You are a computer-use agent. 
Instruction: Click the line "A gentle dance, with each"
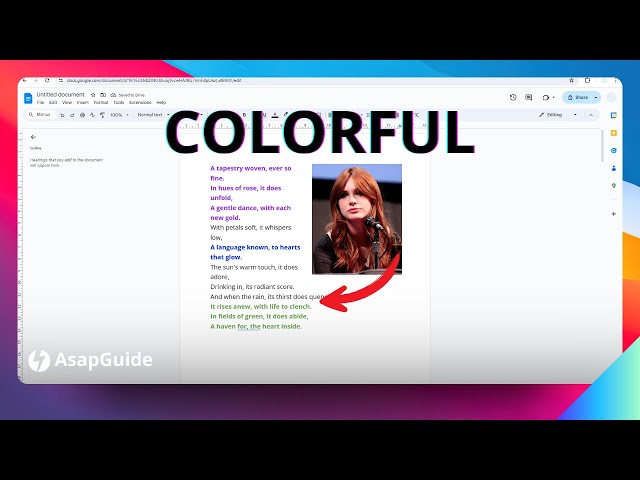coord(251,208)
